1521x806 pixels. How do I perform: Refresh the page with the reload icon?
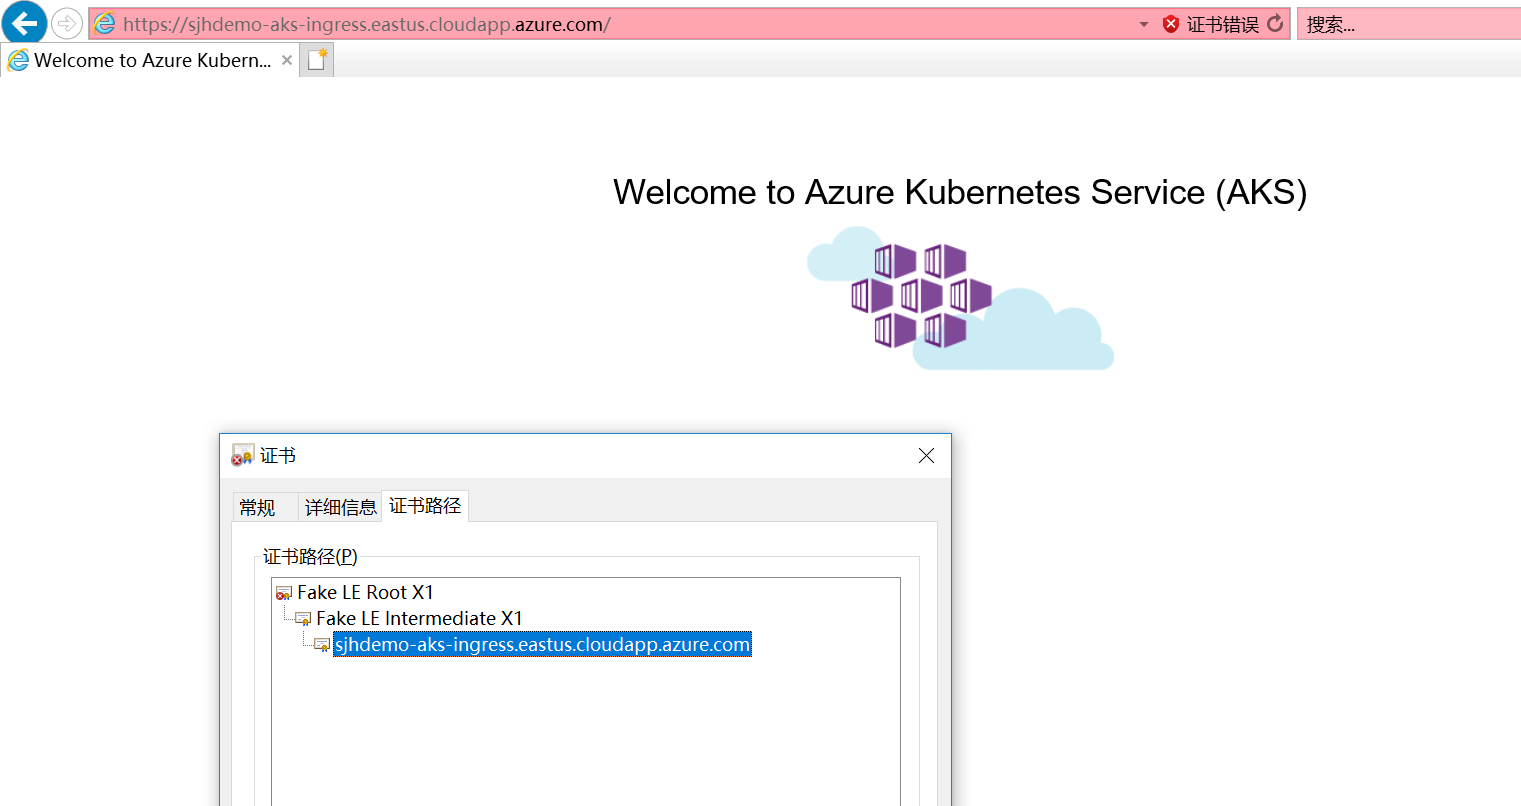(1275, 23)
